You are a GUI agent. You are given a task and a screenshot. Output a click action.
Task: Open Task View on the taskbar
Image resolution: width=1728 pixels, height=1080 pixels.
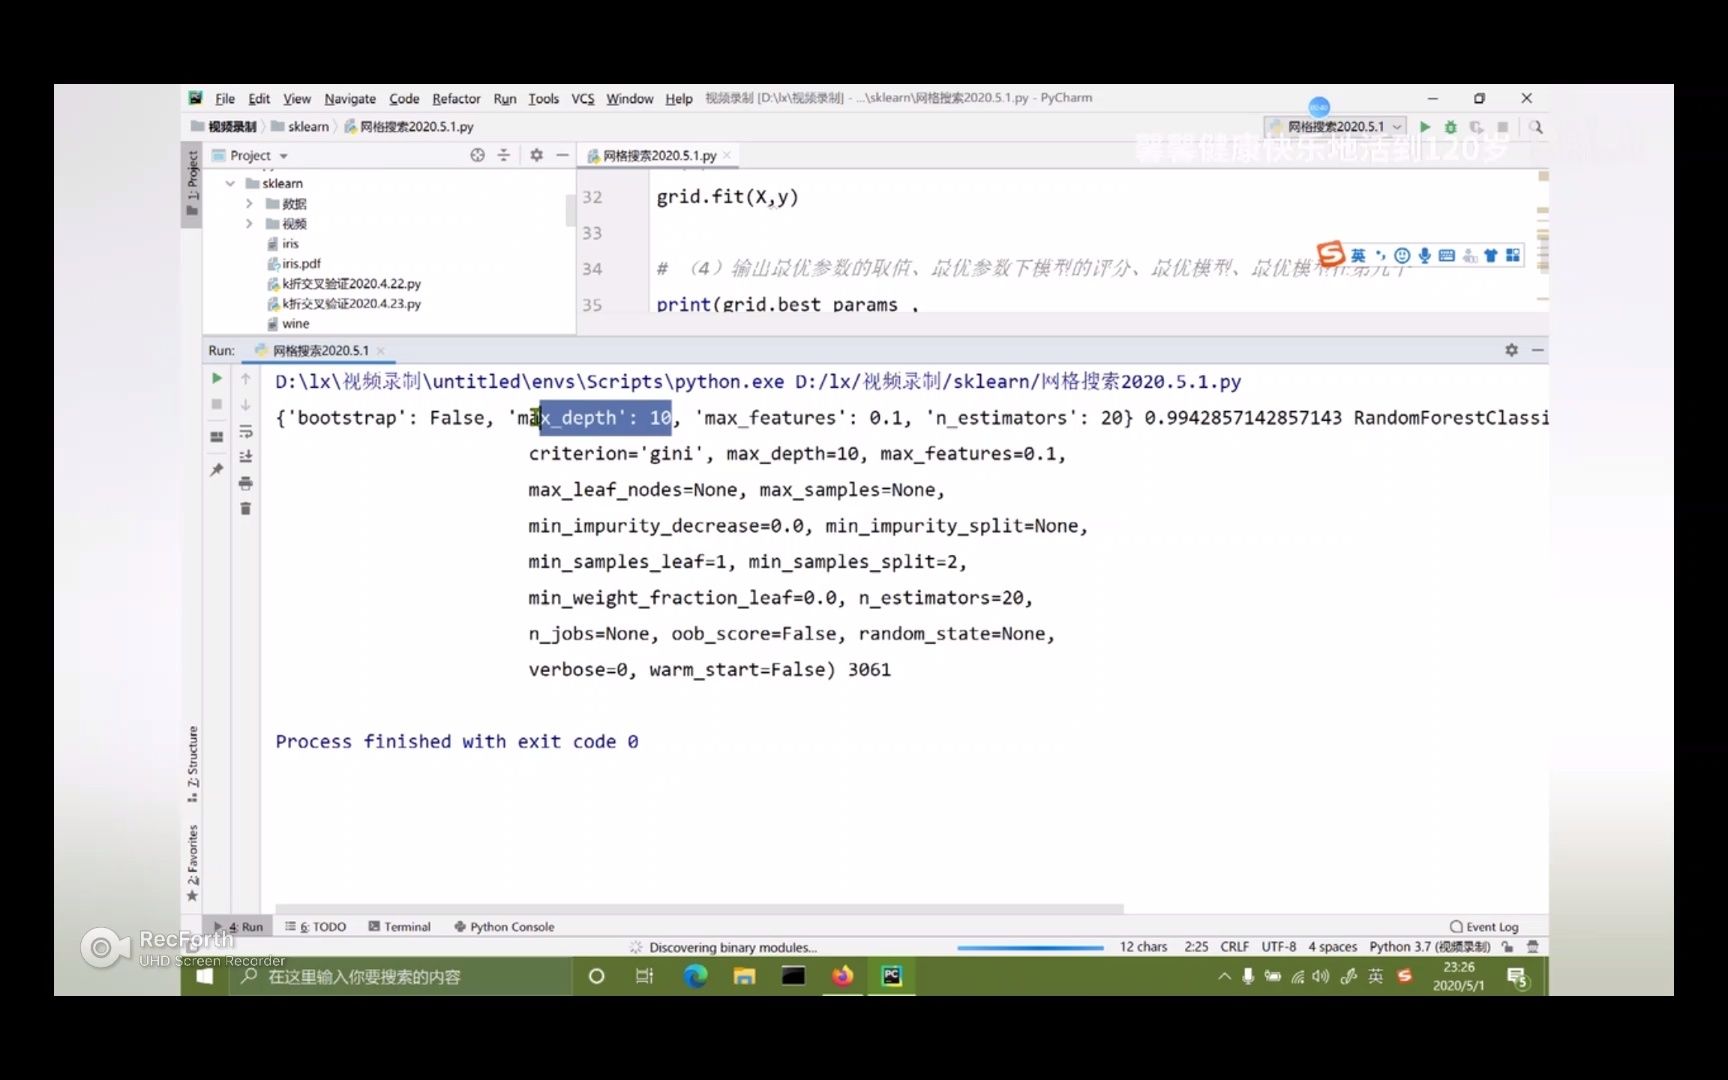(x=645, y=977)
